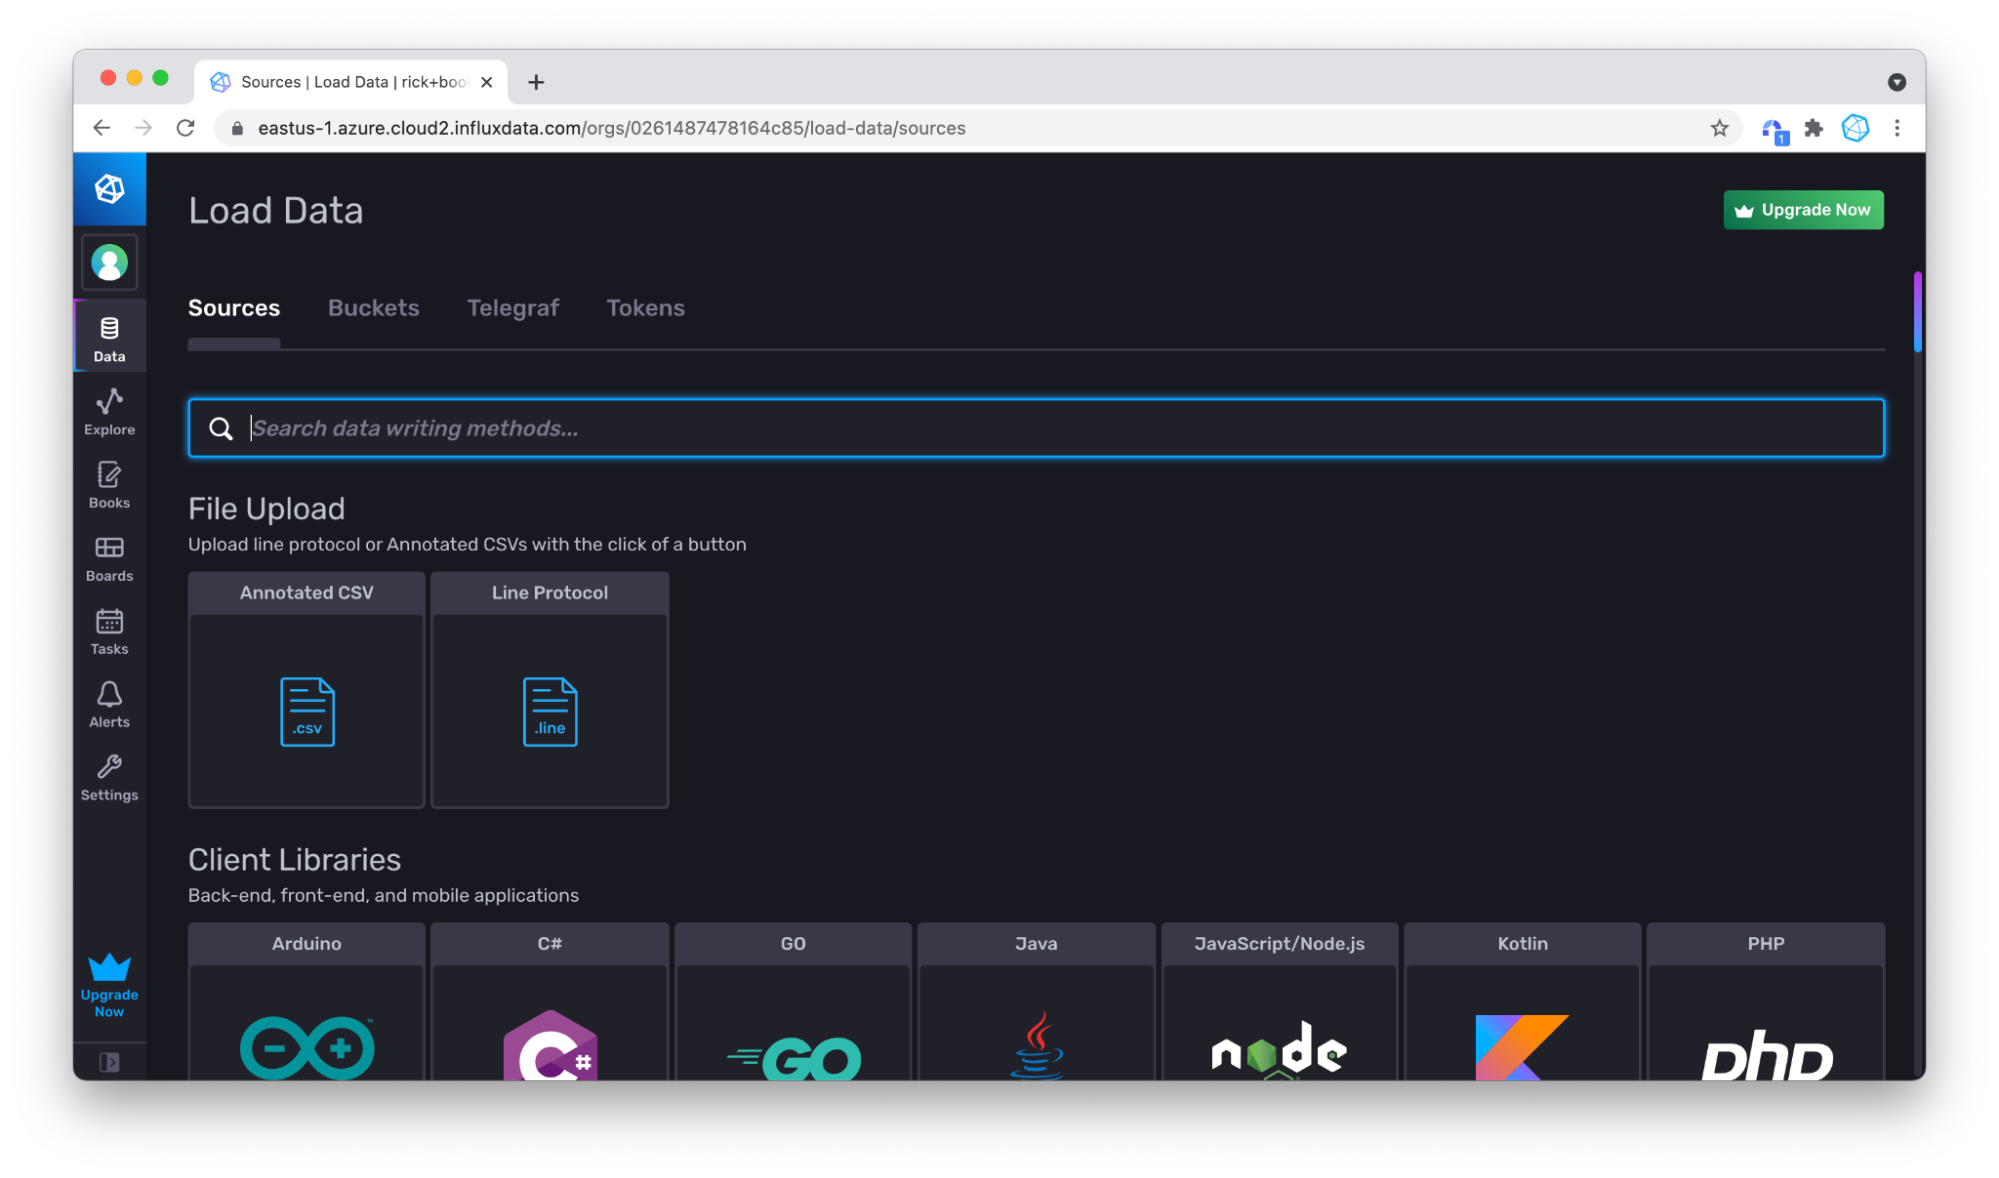Click the Kotlin card title

tap(1522, 943)
